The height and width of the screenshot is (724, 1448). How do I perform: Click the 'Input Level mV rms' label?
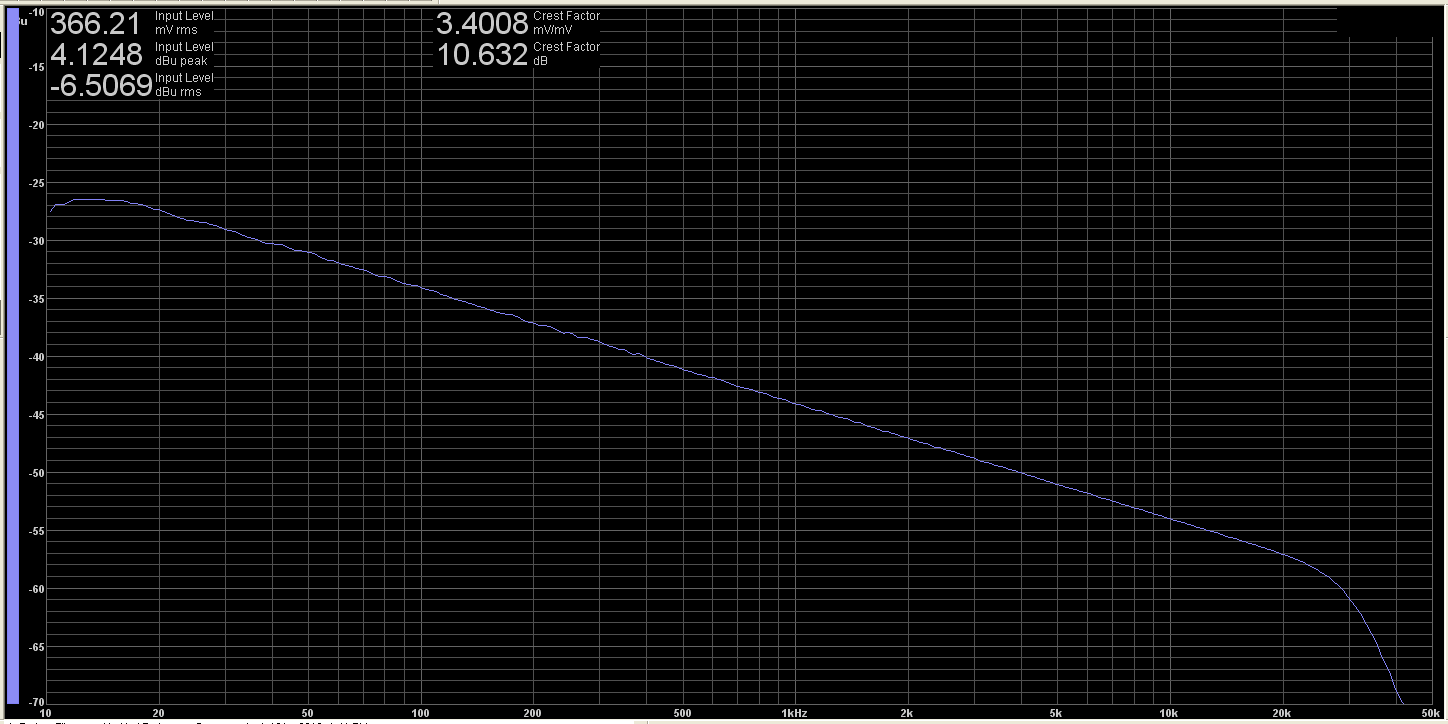point(184,23)
